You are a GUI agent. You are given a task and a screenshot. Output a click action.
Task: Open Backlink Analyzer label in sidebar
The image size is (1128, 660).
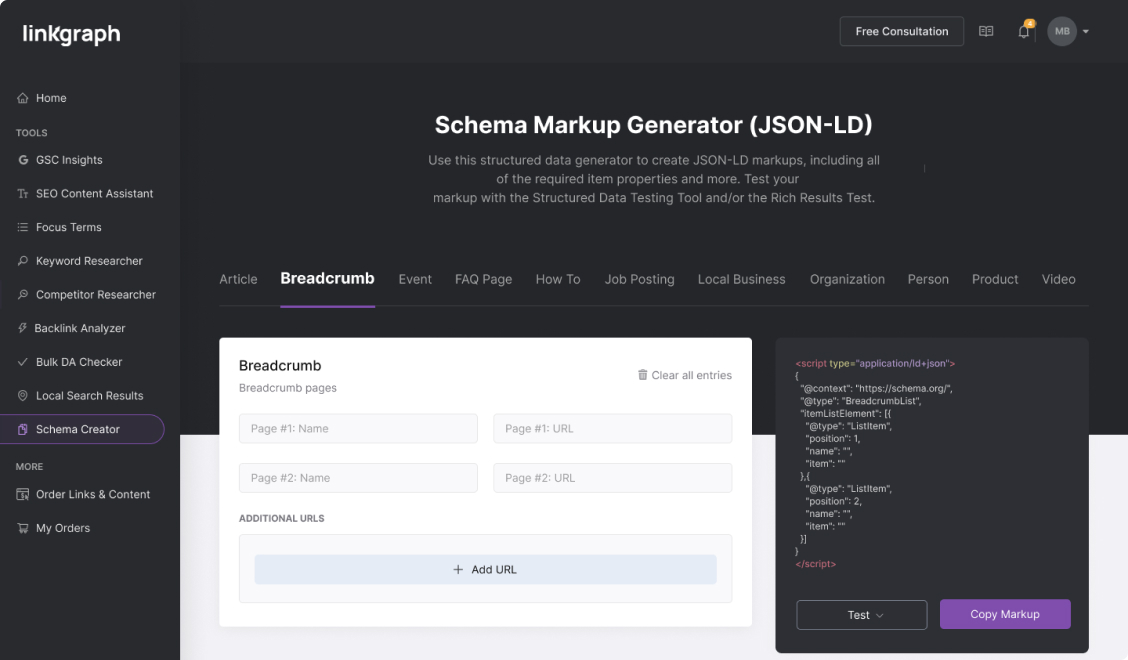[80, 328]
